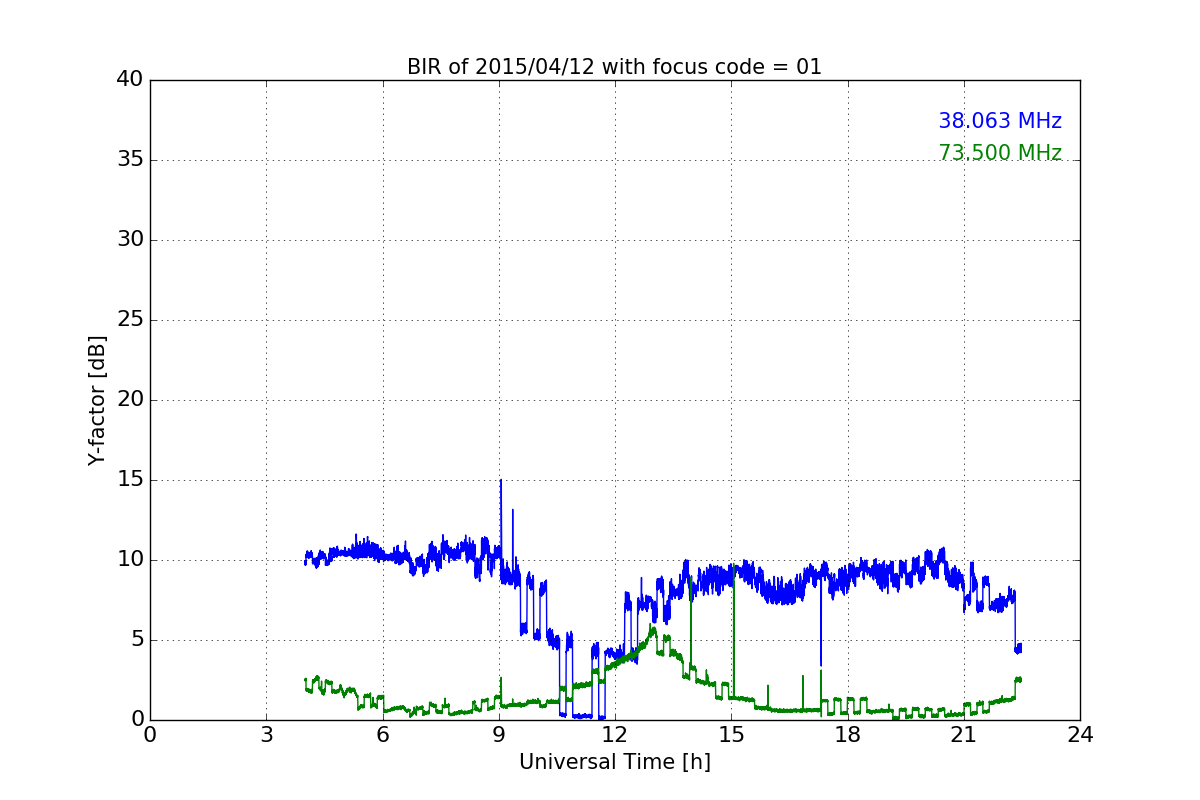The height and width of the screenshot is (800, 1200).
Task: Select the blue '38.063 MHz' legend label
Action: (x=1000, y=121)
